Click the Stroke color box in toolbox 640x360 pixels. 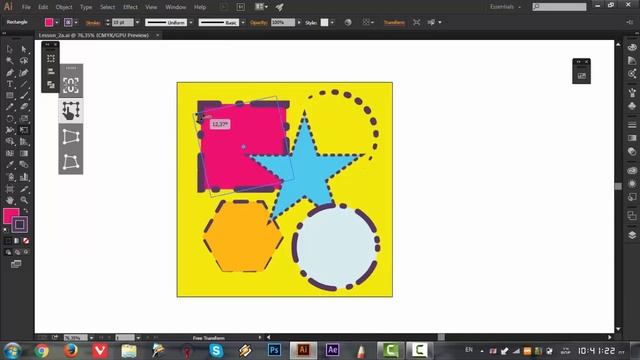pos(20,224)
